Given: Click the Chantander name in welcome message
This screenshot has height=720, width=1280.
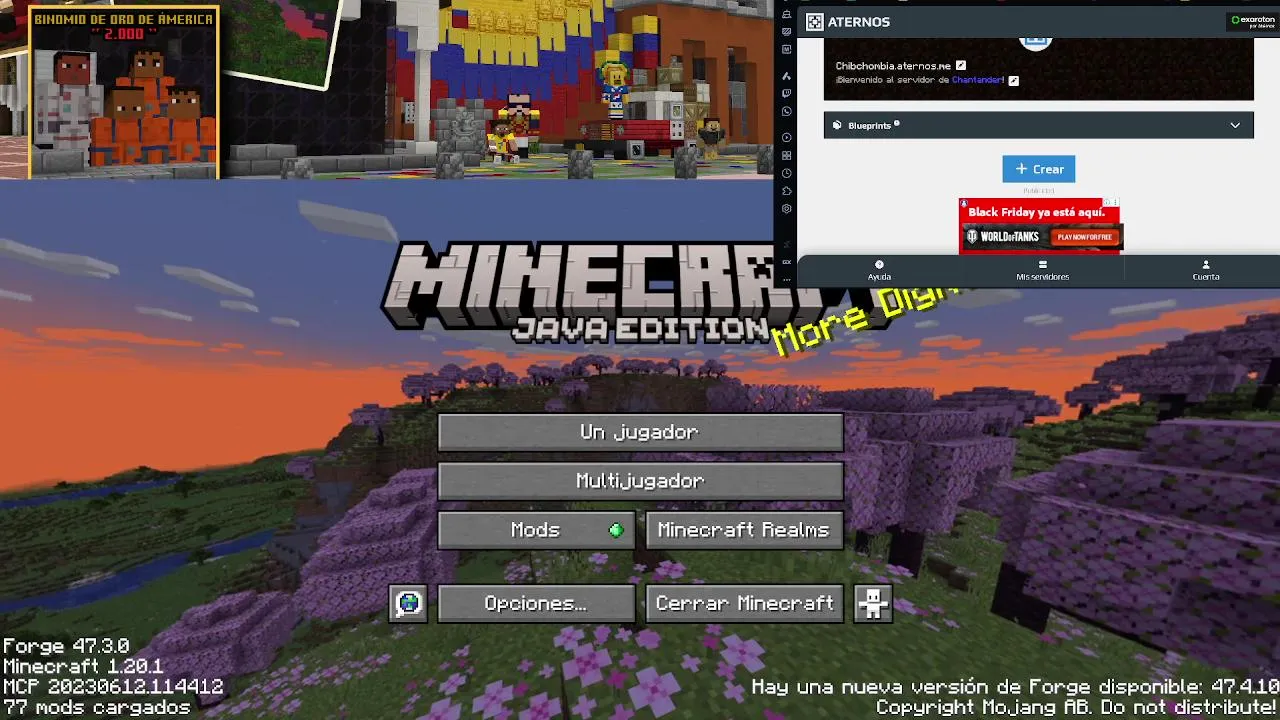Looking at the screenshot, I should coord(977,80).
